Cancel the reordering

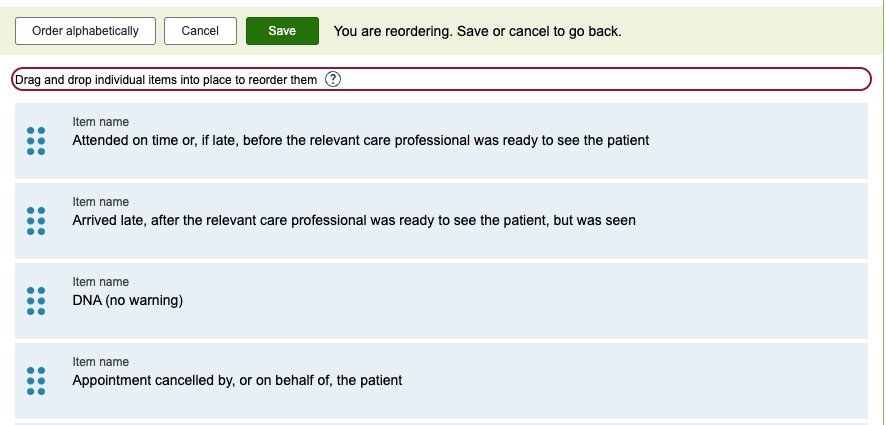coord(200,31)
